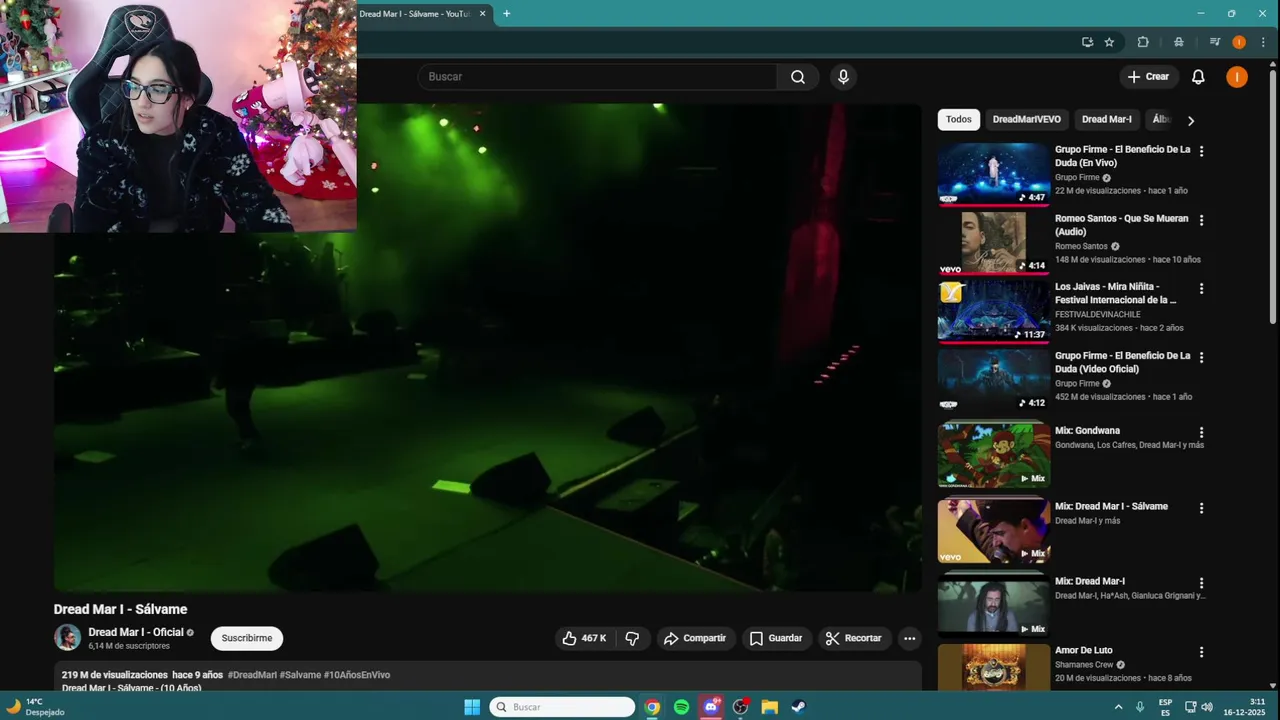Bookmark this page with the star icon
Viewport: 1280px width, 720px height.
pyautogui.click(x=1109, y=42)
